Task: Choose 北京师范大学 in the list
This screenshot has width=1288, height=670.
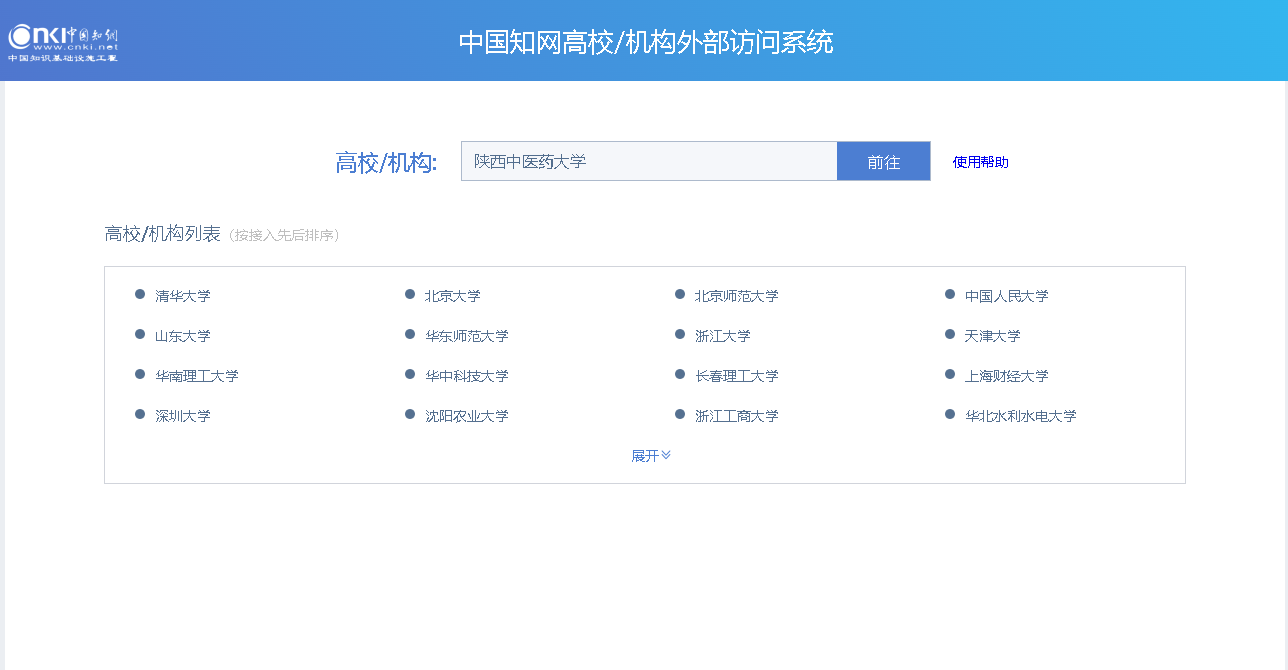Action: point(737,296)
